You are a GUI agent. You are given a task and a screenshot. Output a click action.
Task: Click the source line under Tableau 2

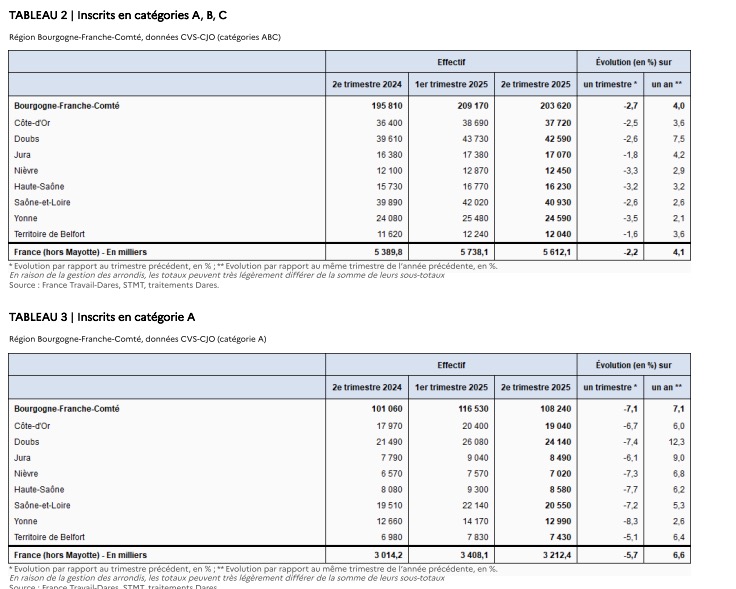pos(114,285)
